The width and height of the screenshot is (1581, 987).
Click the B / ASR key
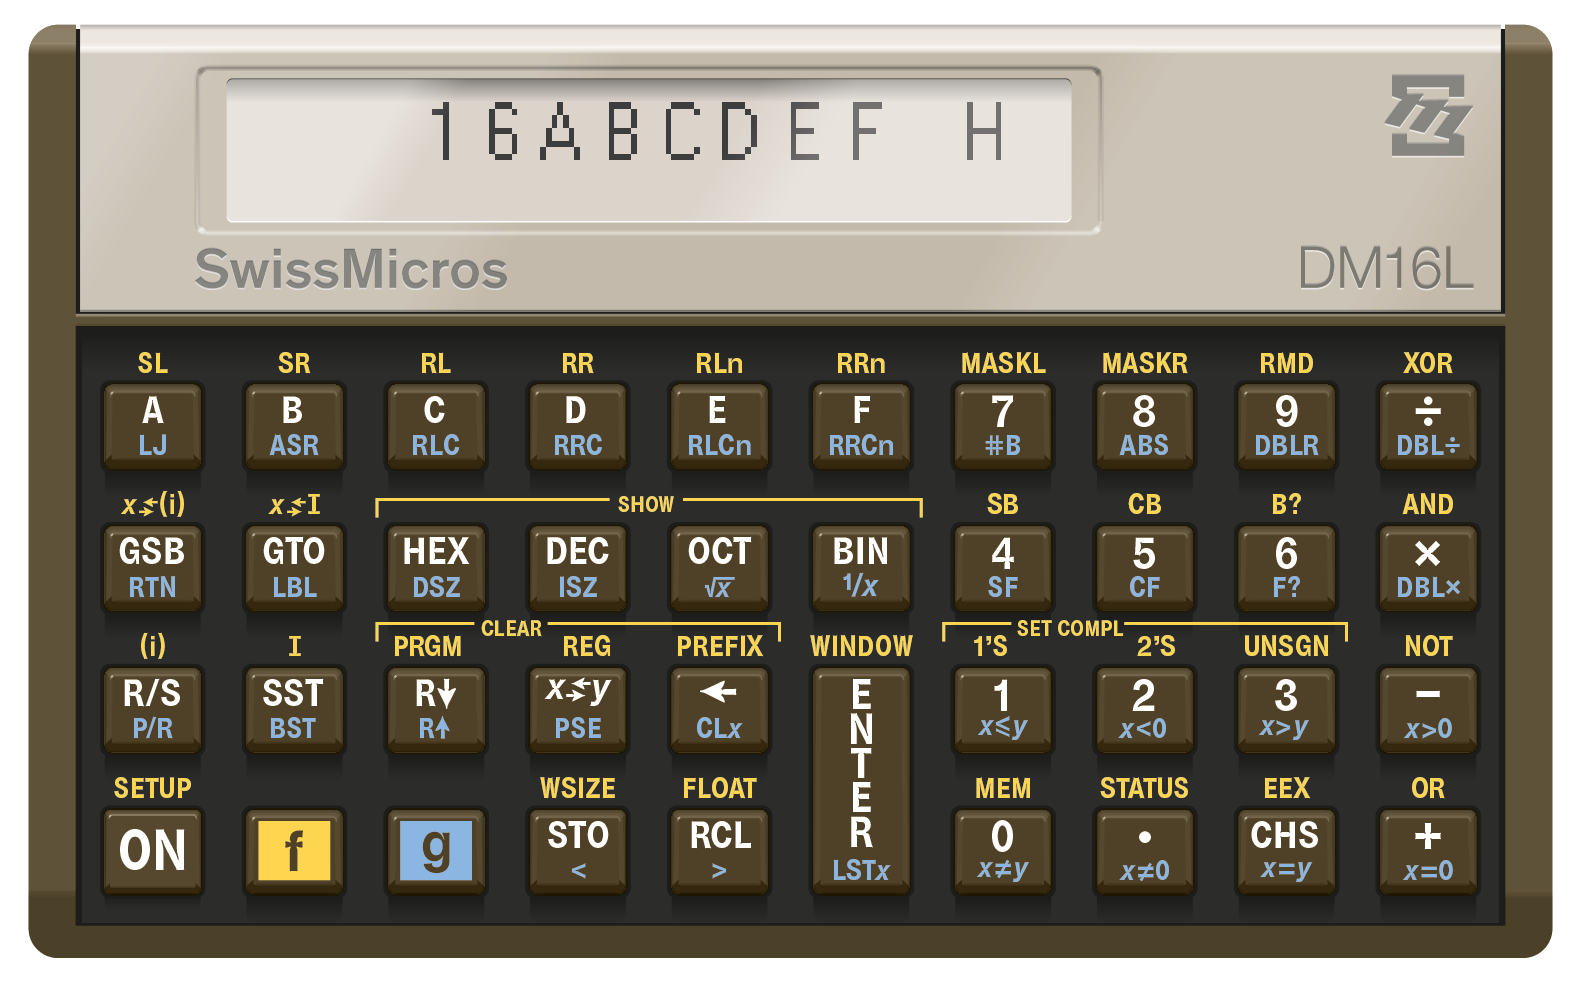pos(294,426)
